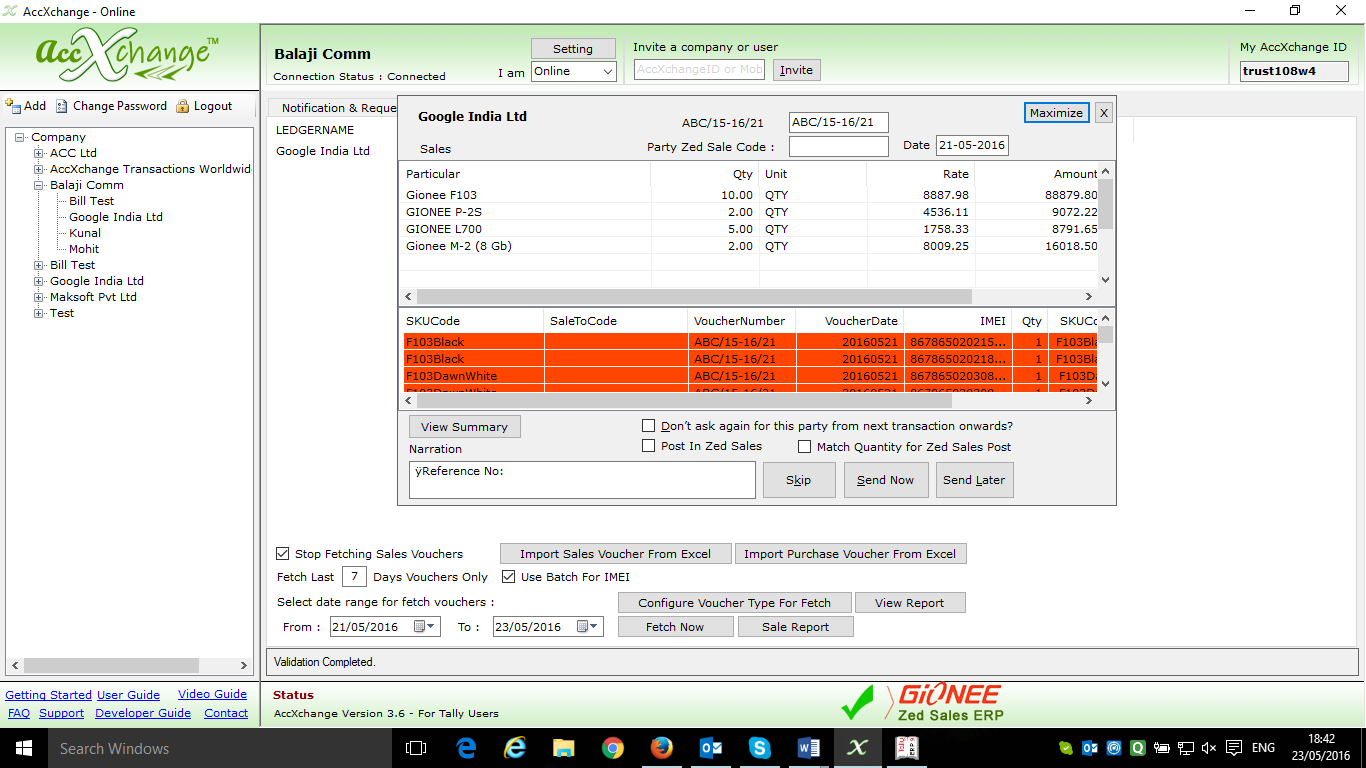
Task: Click the Skip button
Action: [x=799, y=480]
